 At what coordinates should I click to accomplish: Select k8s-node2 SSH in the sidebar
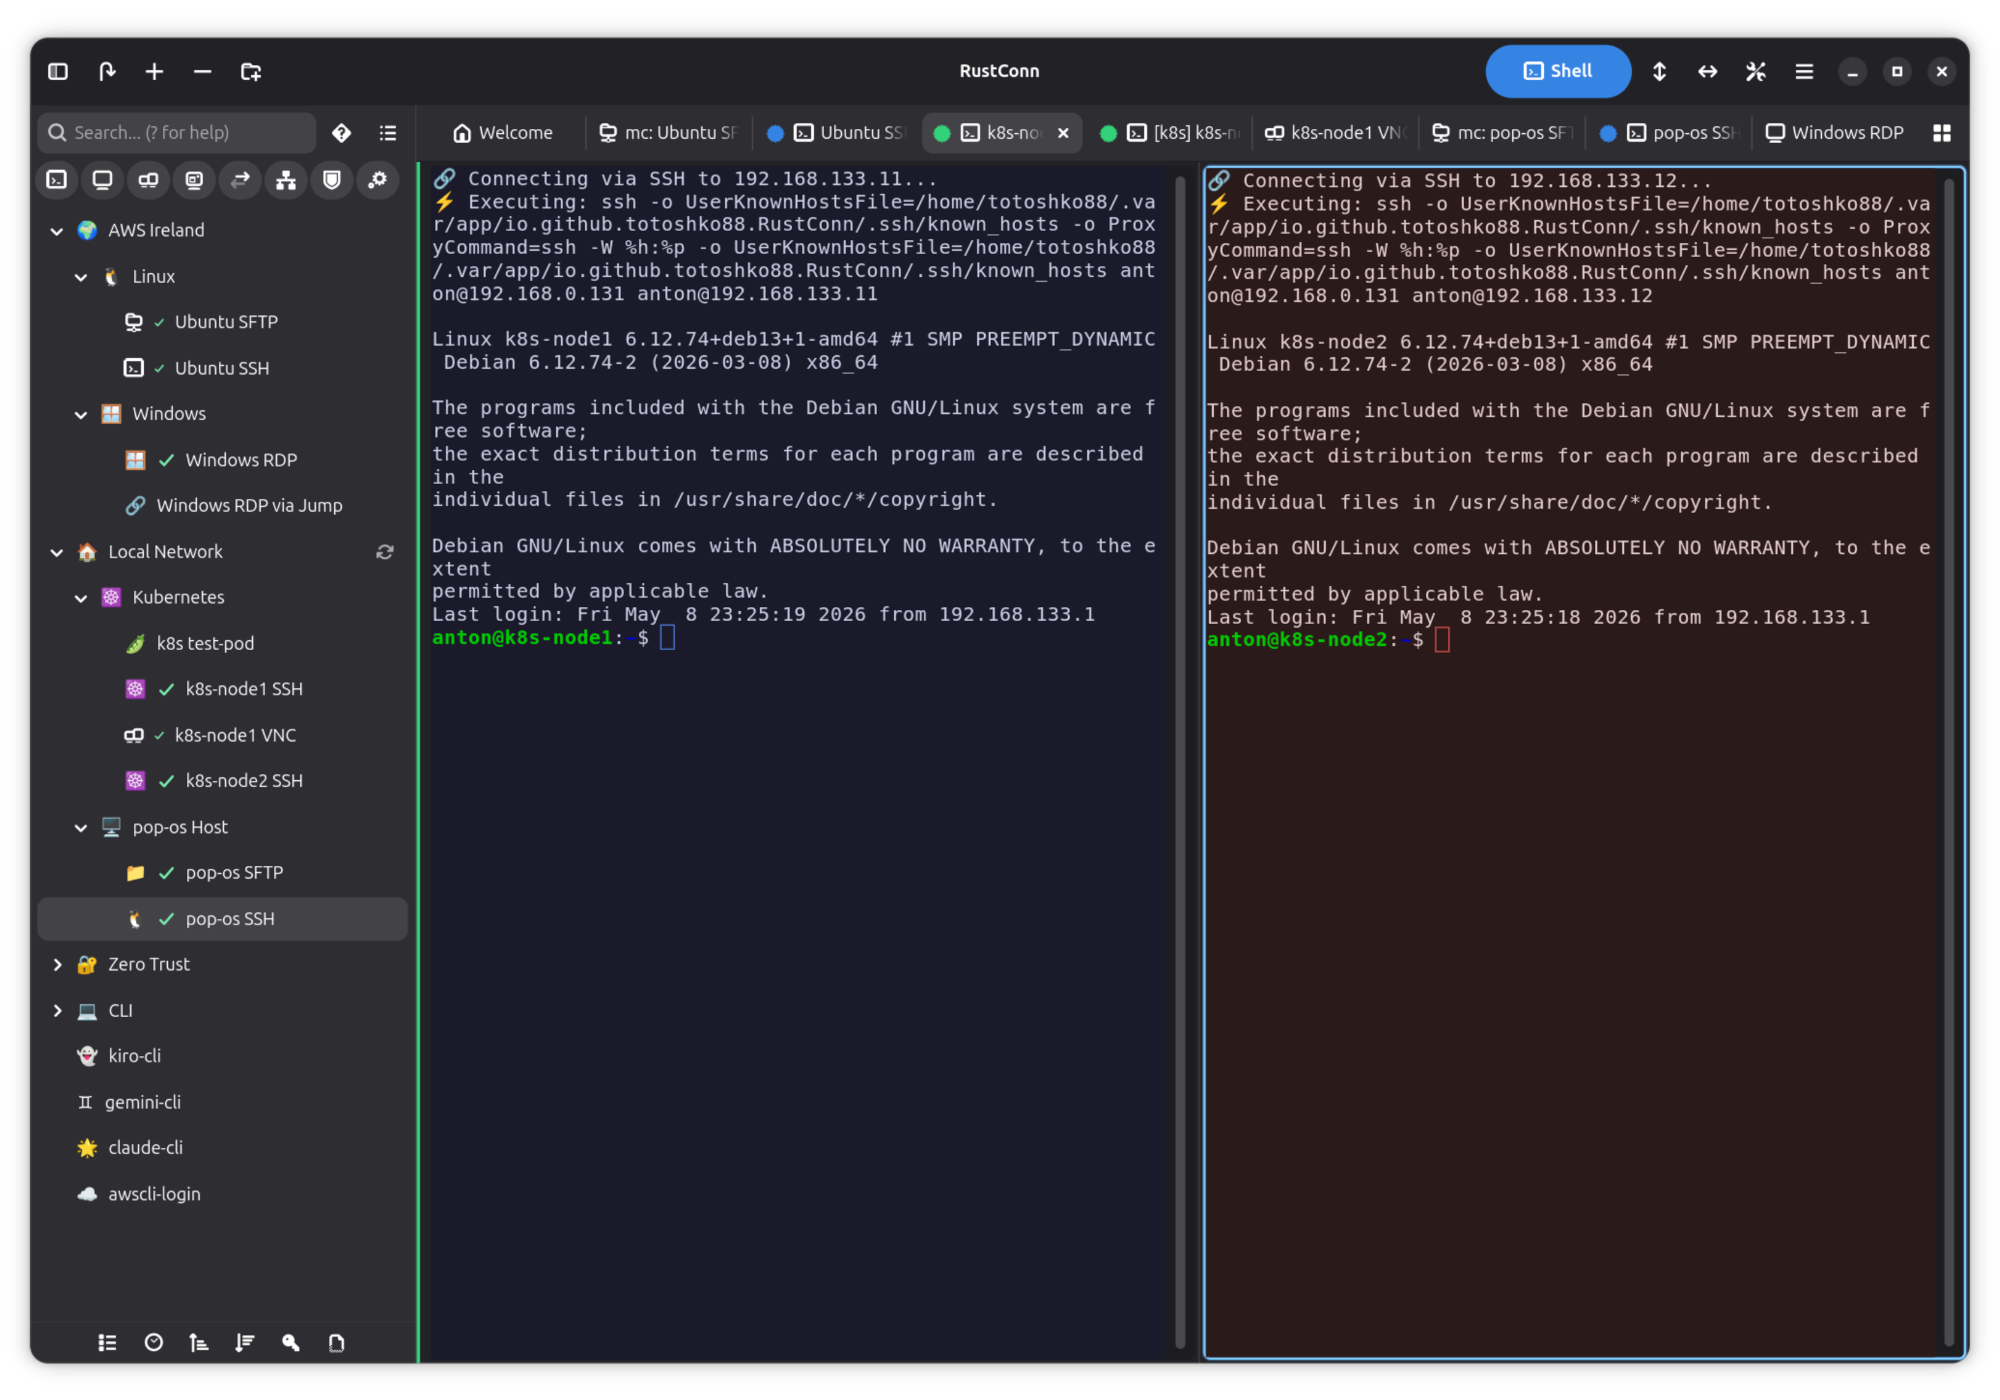coord(222,781)
